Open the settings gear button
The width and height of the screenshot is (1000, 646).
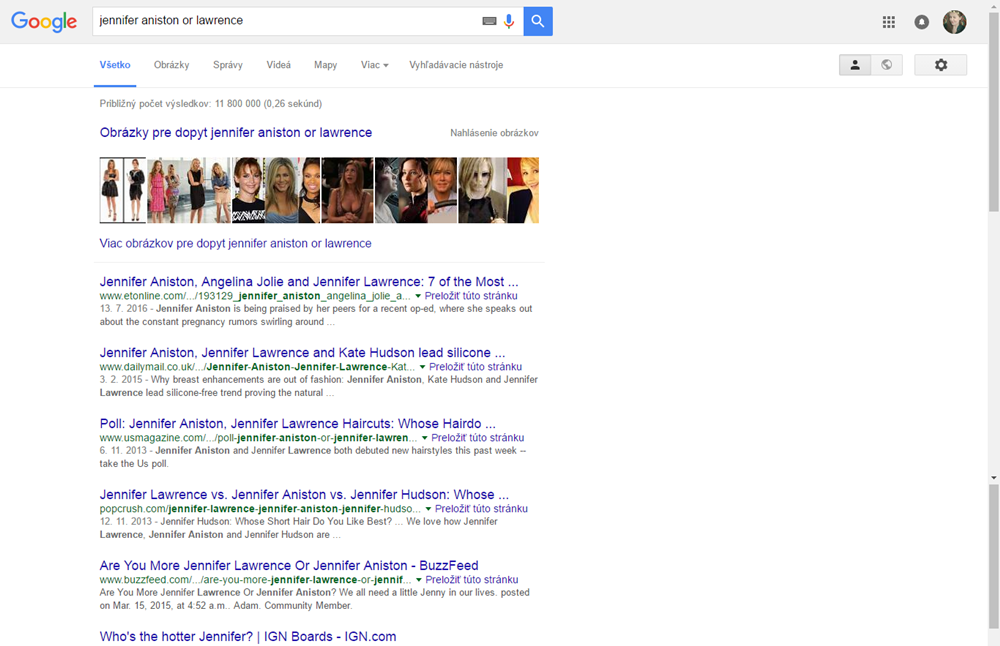point(941,65)
